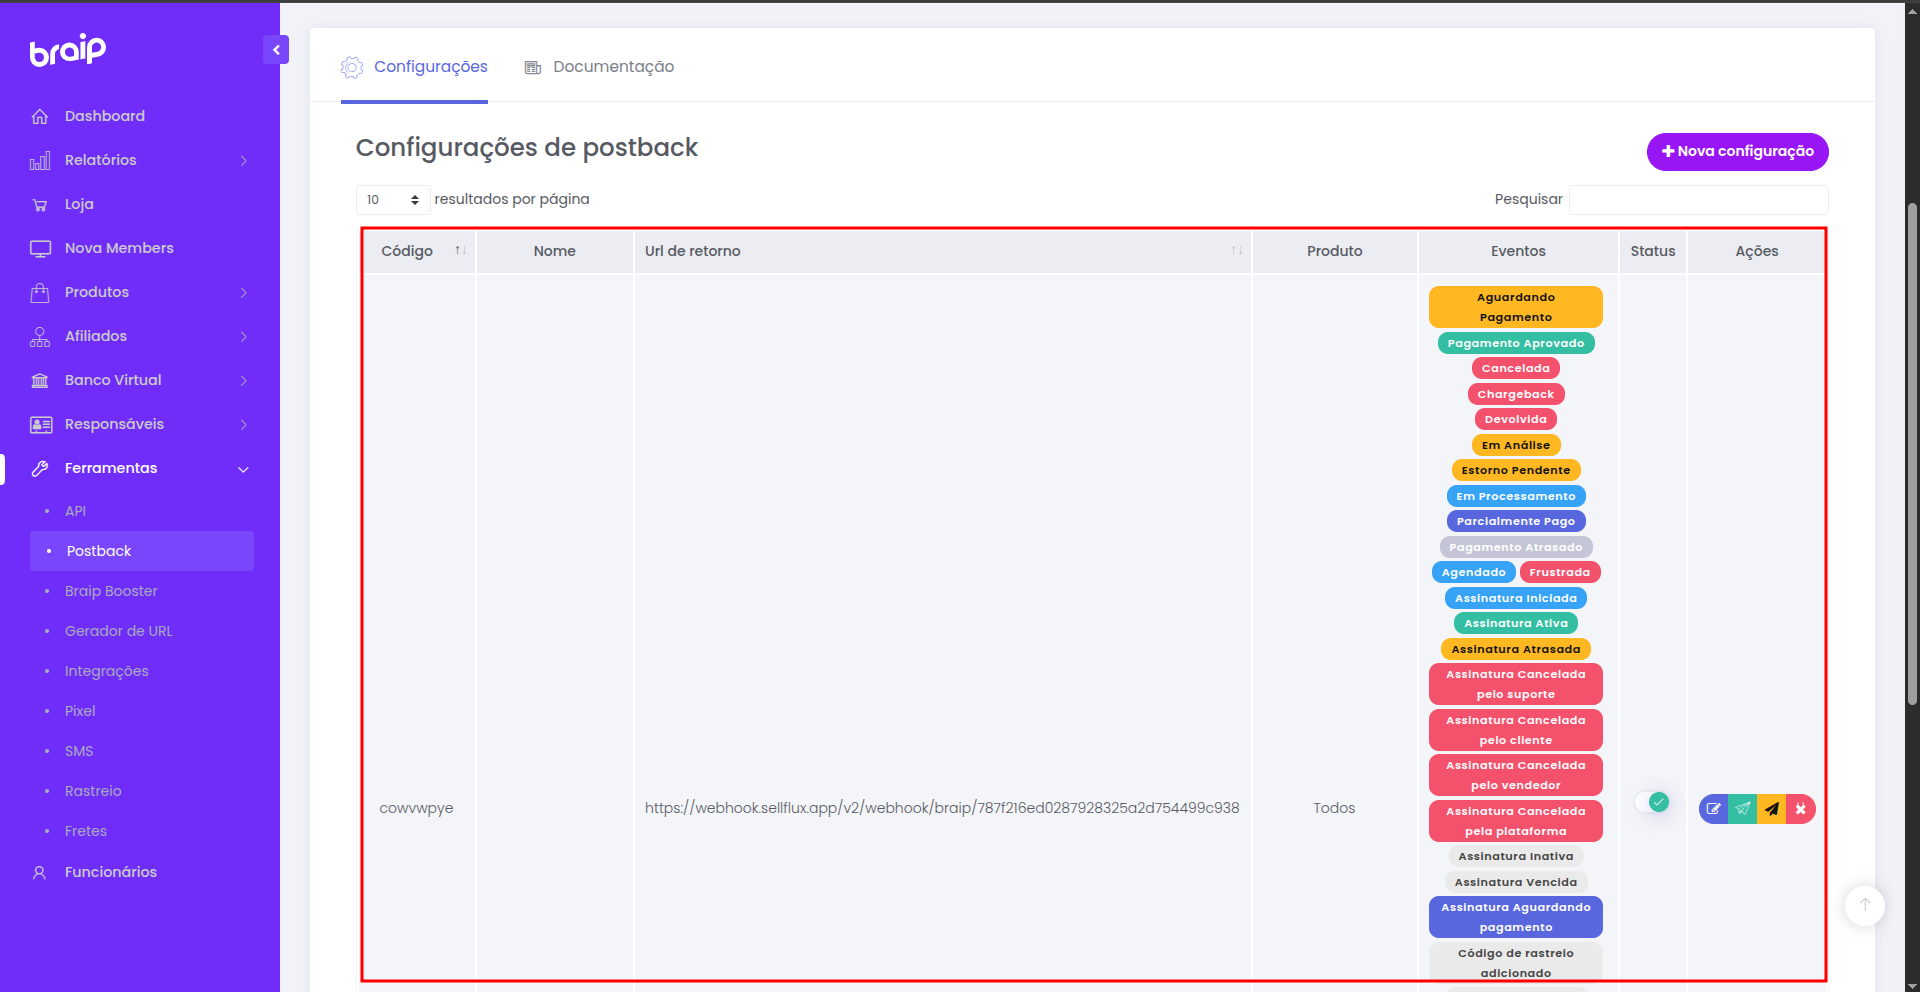Open the Braip Booster submenu link
Viewport: 1920px width, 992px height.
[x=111, y=591]
